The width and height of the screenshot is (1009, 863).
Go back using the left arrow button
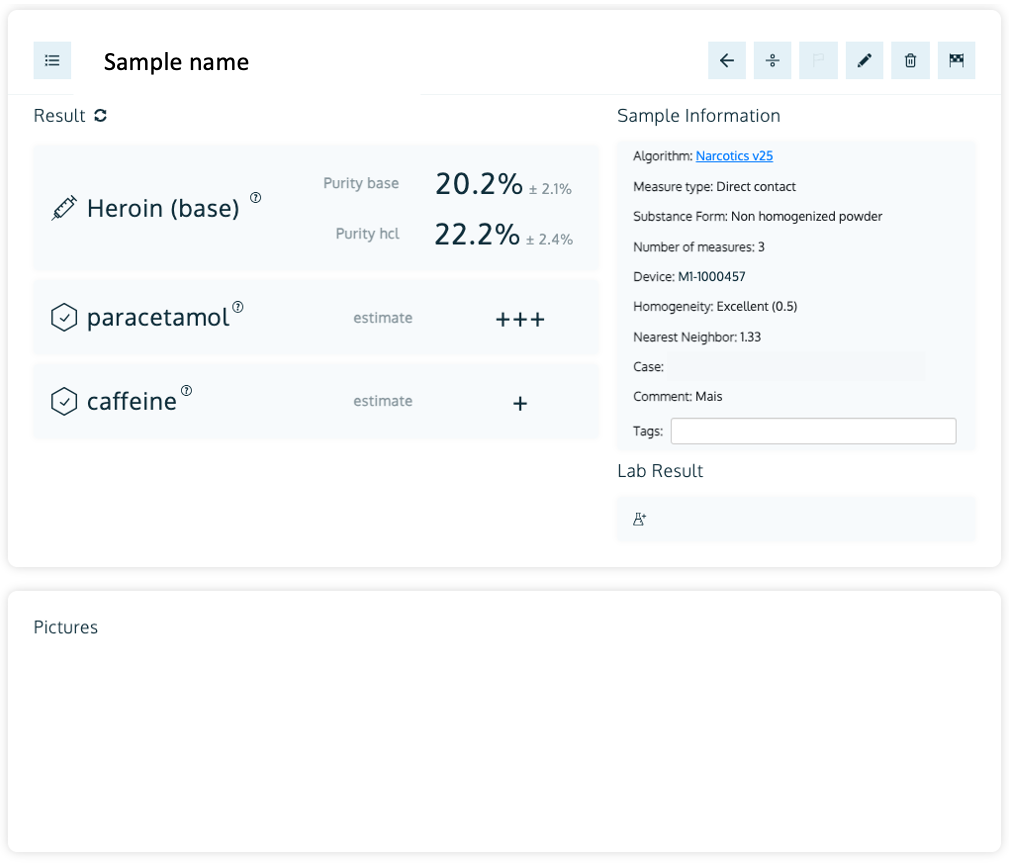tap(727, 61)
